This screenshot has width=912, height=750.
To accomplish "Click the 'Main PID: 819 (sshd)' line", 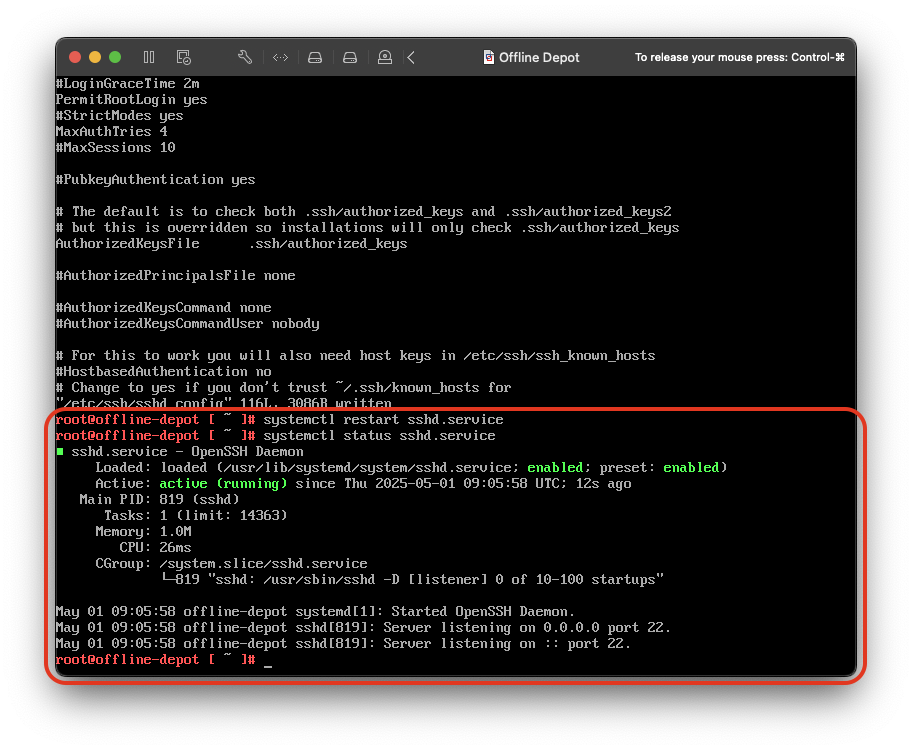I will point(159,500).
